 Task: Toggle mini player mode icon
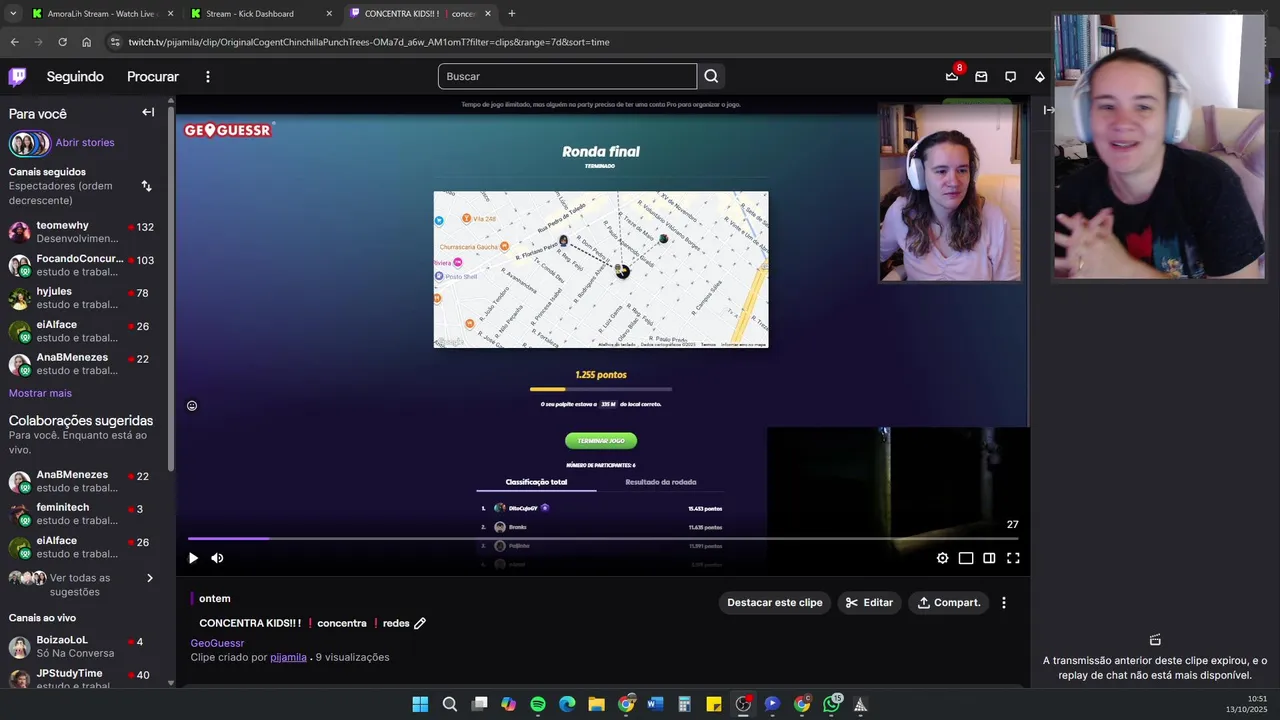click(966, 558)
